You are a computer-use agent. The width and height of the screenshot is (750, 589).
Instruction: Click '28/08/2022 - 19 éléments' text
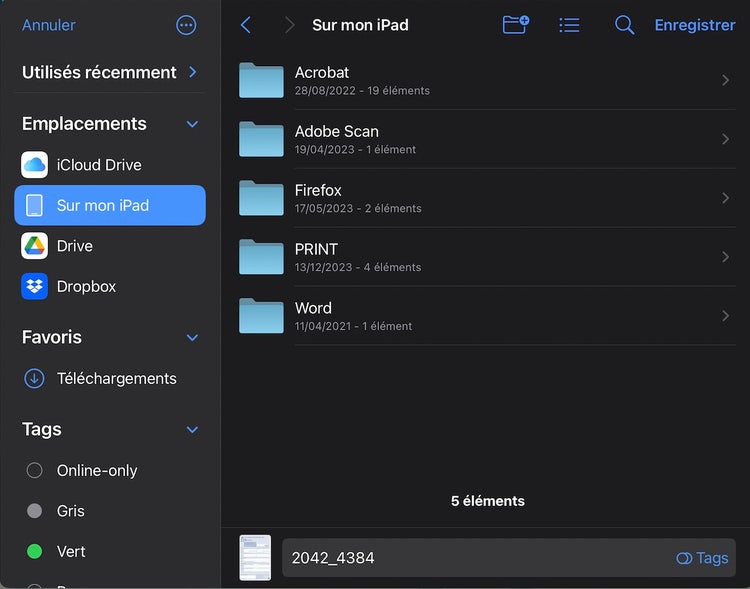362,90
